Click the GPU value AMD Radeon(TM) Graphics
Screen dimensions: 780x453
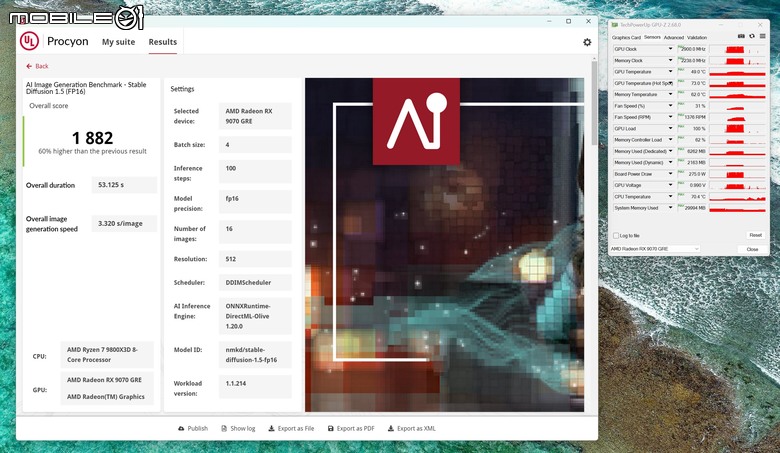105,397
